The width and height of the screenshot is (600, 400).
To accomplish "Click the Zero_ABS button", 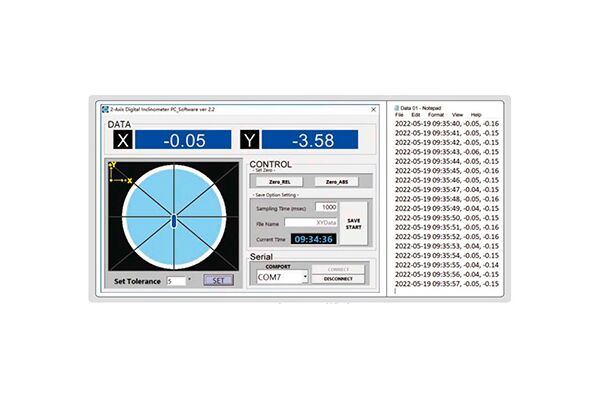I will click(x=337, y=182).
